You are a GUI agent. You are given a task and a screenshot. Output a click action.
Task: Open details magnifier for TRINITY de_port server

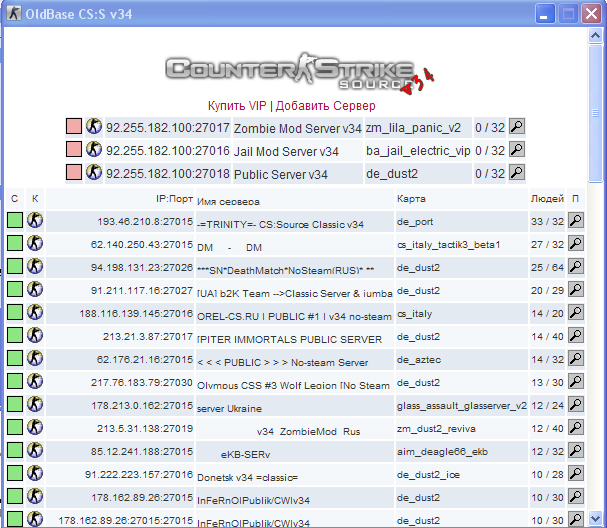(576, 221)
